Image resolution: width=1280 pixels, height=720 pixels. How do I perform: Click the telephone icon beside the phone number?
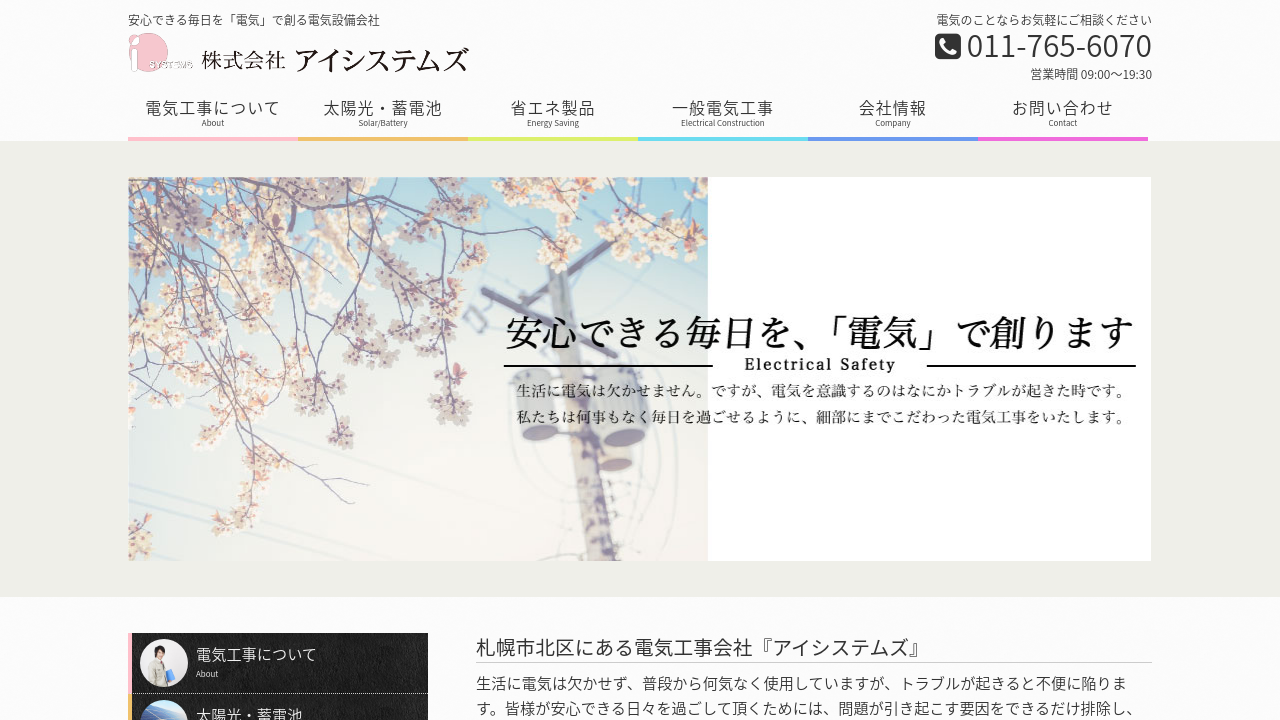coord(947,47)
